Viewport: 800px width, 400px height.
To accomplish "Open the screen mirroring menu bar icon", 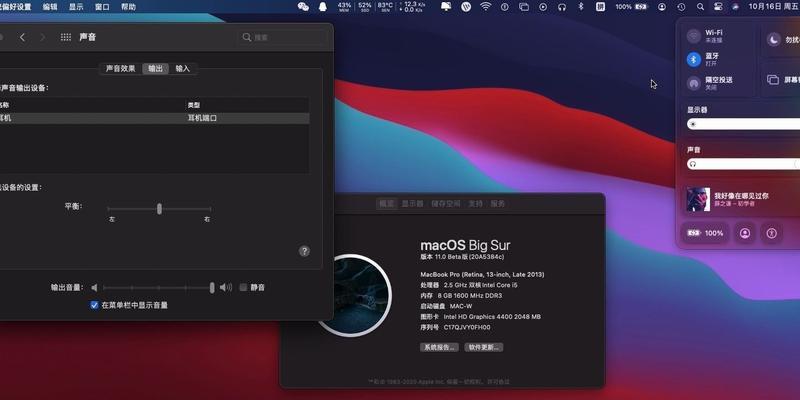I will [x=524, y=7].
